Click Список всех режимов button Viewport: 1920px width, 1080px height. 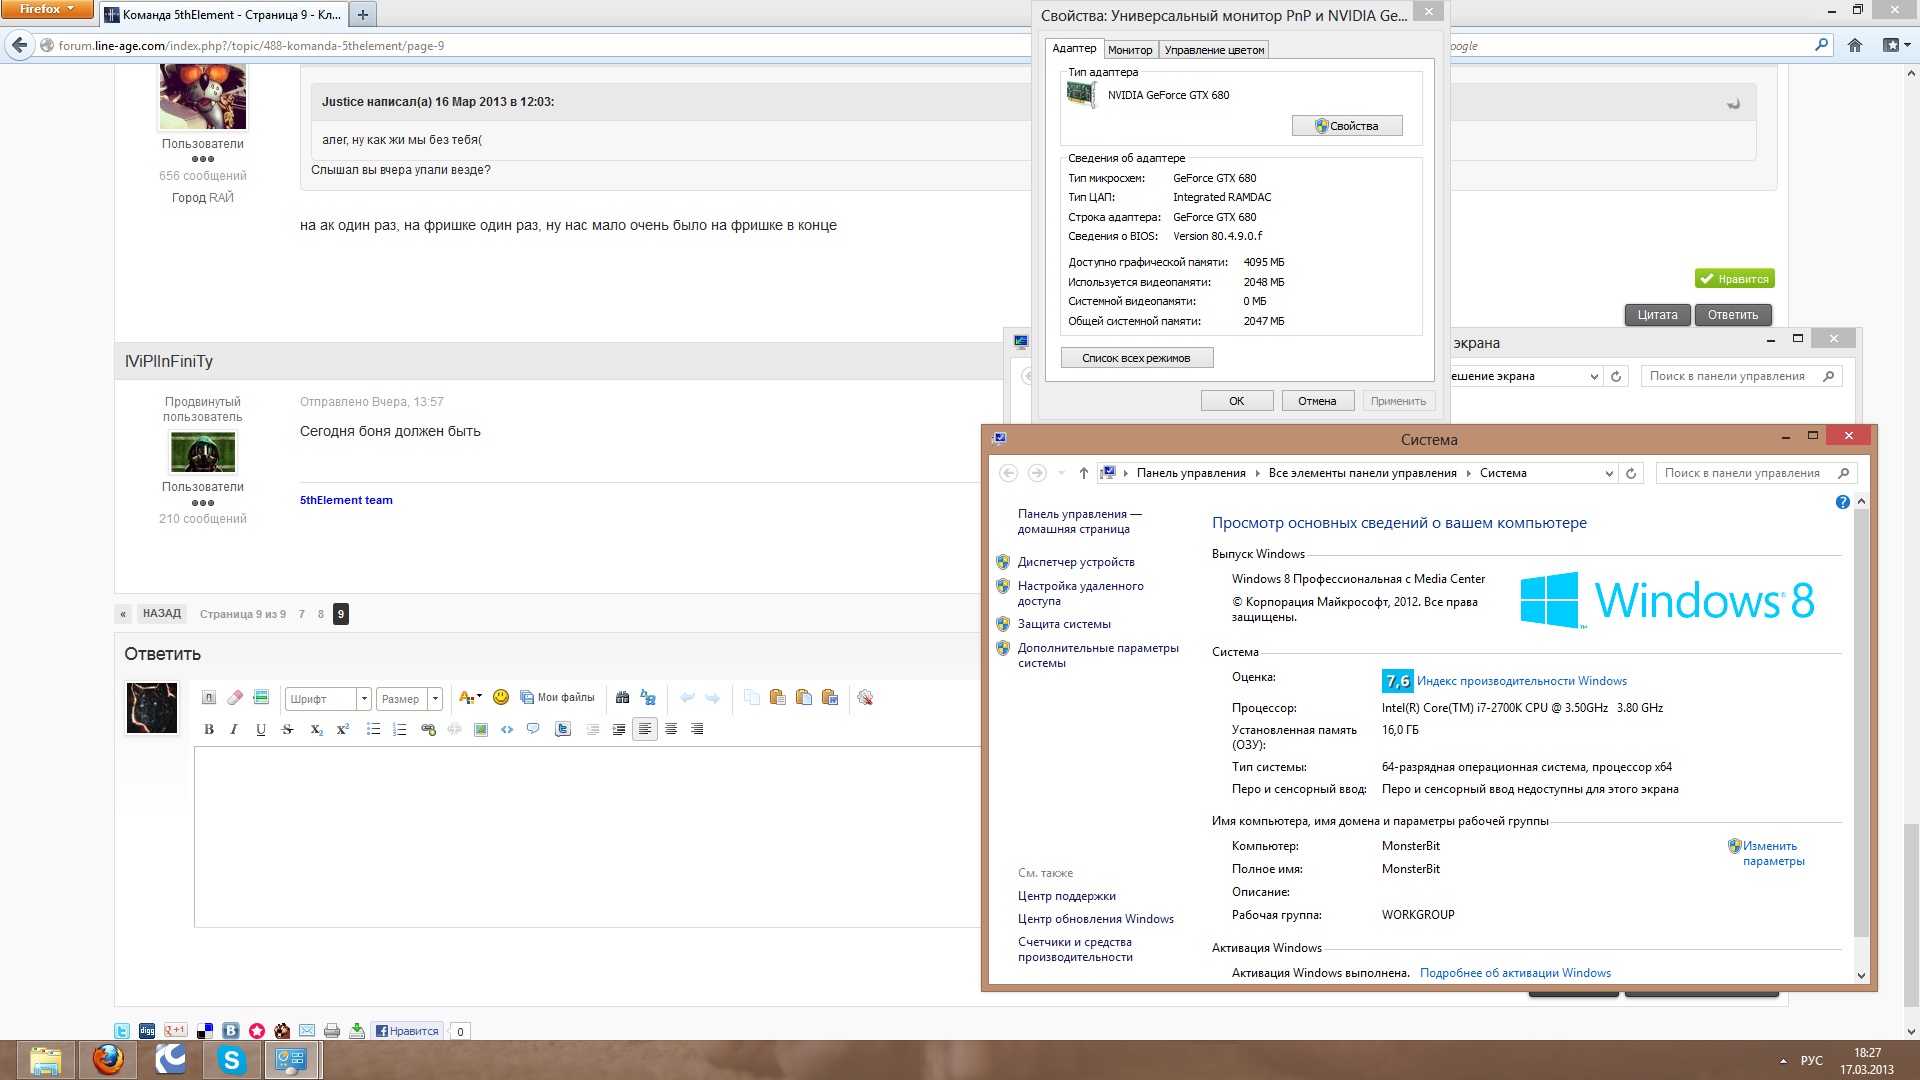[x=1136, y=358]
